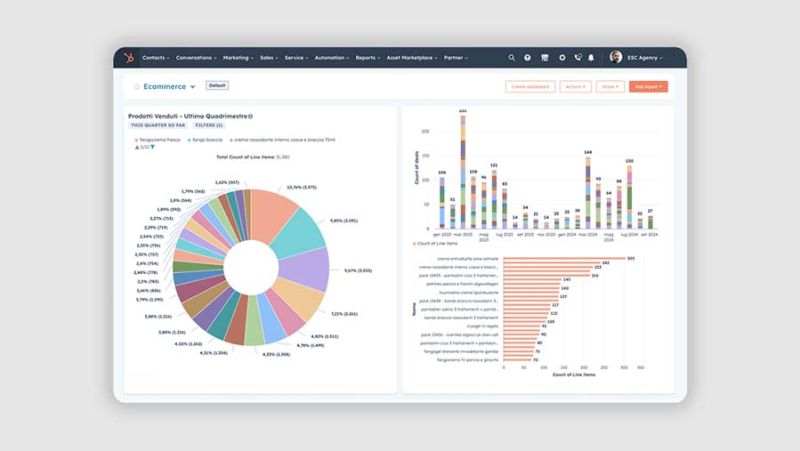The width and height of the screenshot is (800, 451).
Task: Click the HubSpot sprocket logo
Action: point(129,58)
